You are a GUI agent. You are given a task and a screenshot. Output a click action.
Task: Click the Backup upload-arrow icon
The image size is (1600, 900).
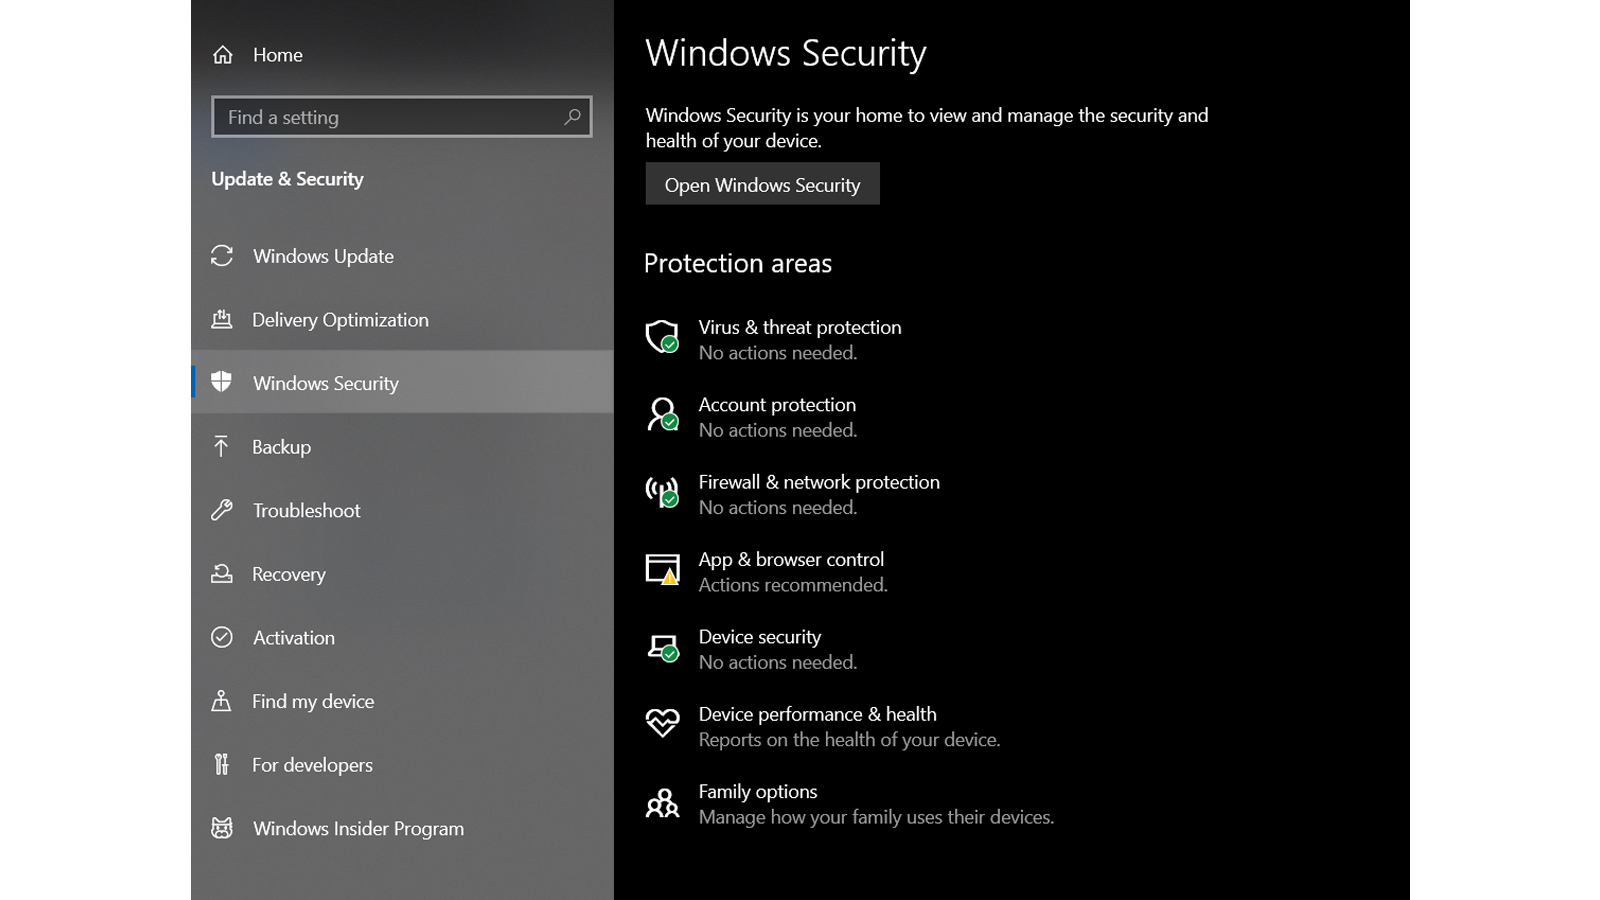(x=222, y=447)
